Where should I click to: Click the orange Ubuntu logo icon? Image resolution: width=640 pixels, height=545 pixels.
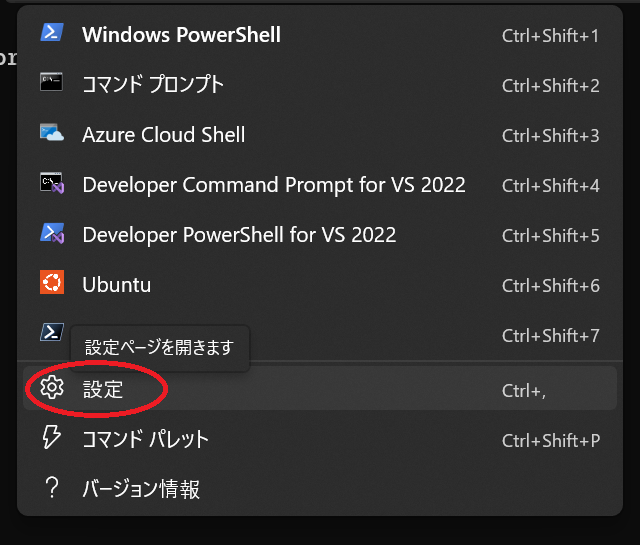pos(52,282)
